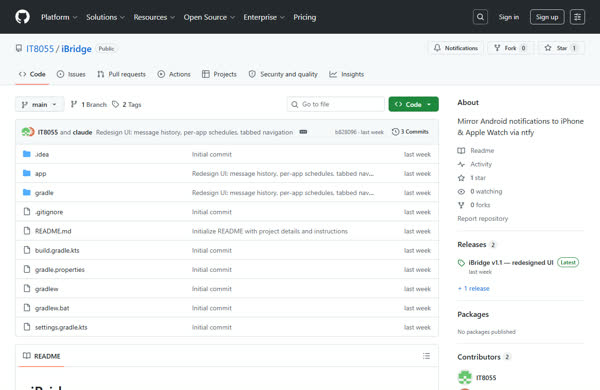The image size is (600, 390).
Task: Click the Notifications bell button
Action: (456, 48)
